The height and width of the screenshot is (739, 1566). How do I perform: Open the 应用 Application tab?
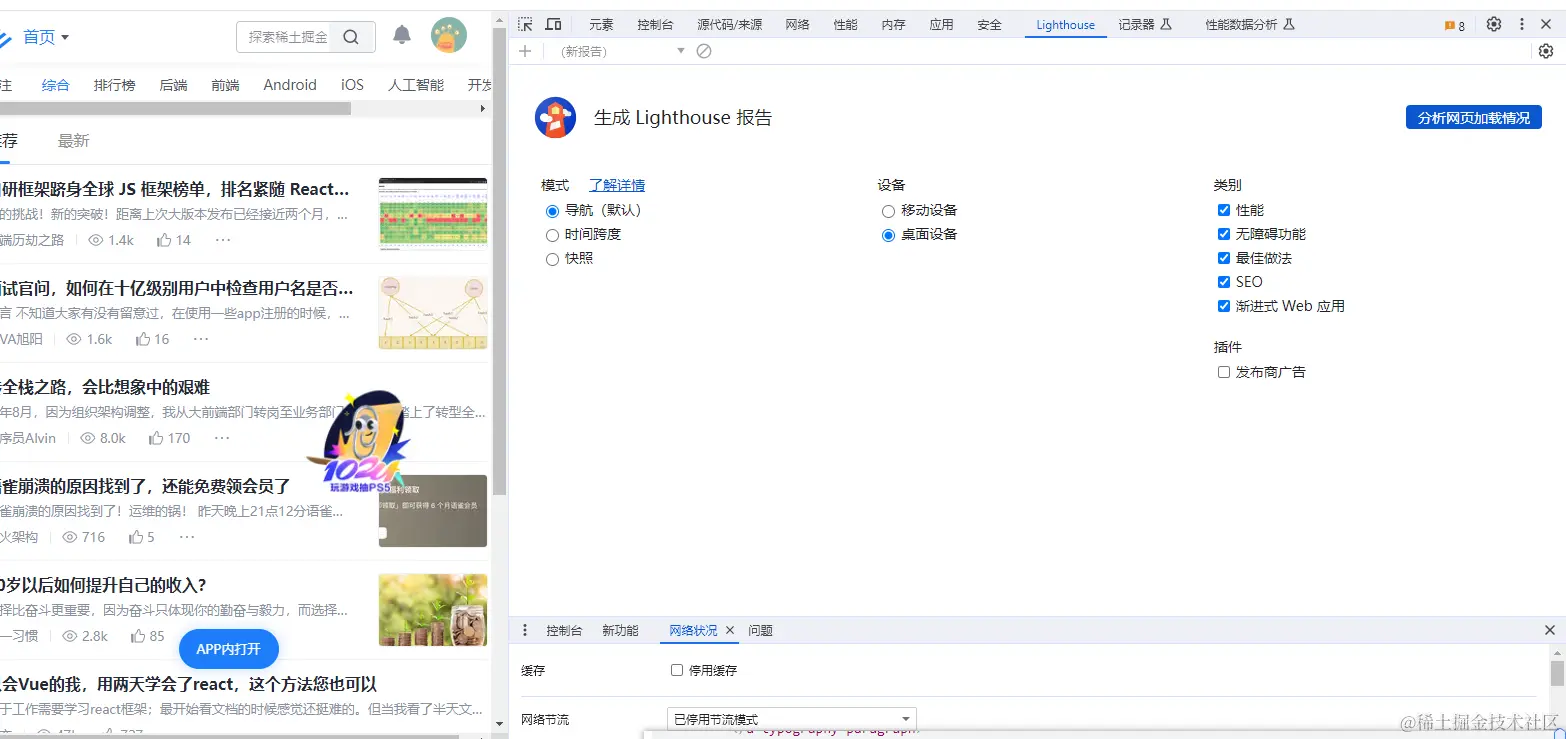click(x=941, y=25)
